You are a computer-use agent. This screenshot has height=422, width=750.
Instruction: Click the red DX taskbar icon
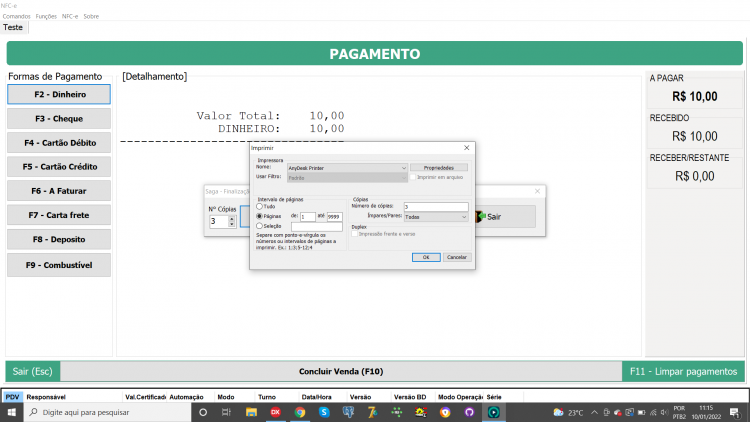point(276,412)
